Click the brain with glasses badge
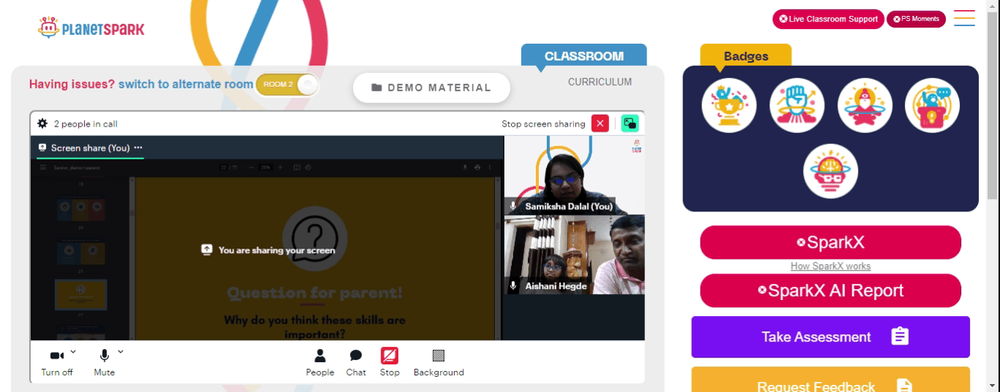 830,171
